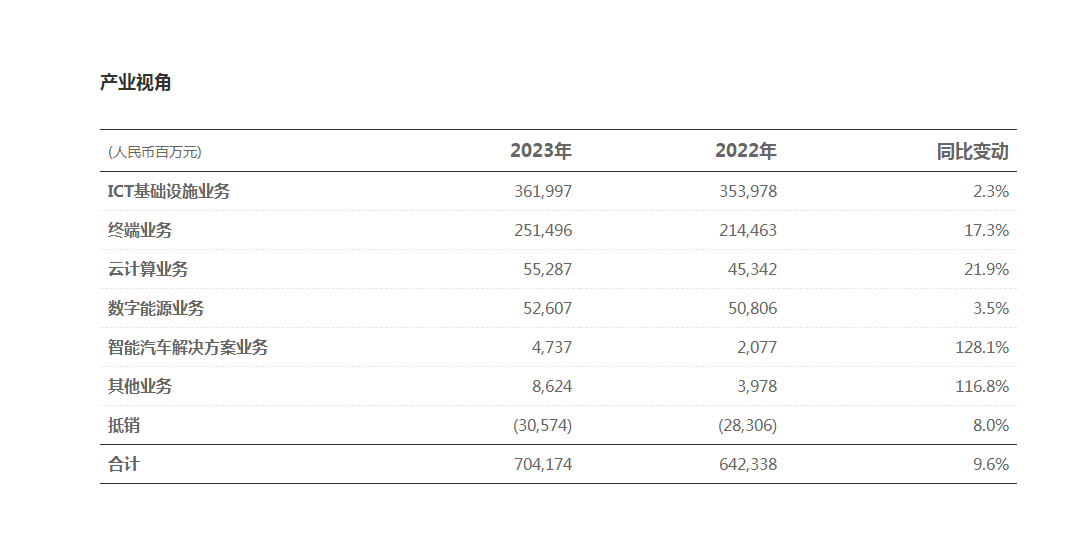Click the 214,463 terminal business 2022 value

pos(748,230)
